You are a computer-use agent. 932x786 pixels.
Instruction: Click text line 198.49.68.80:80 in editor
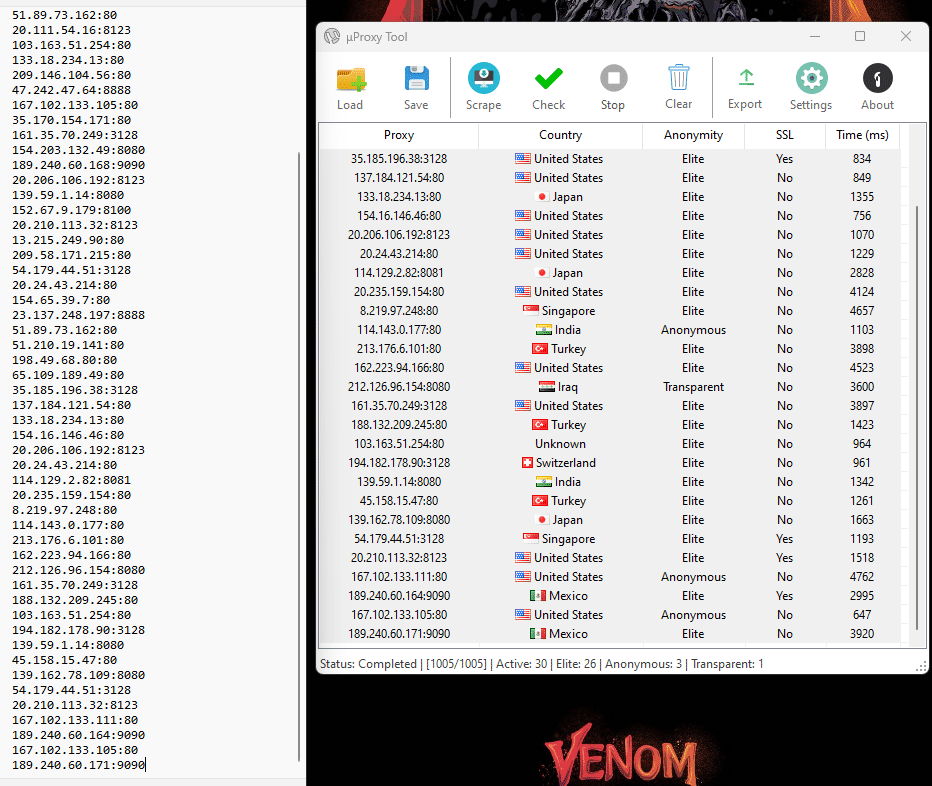click(x=64, y=360)
